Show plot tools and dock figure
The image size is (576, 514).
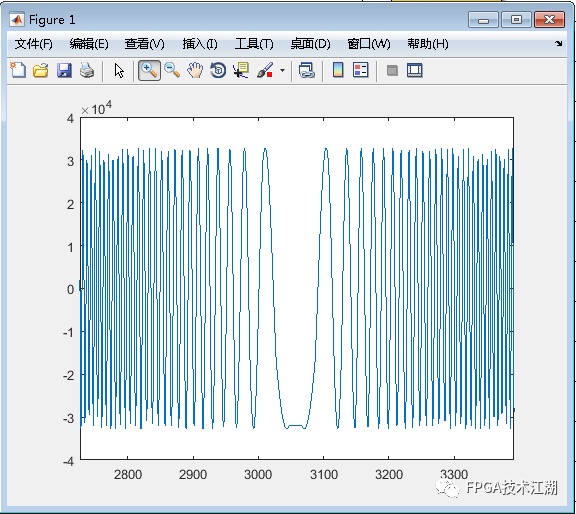point(415,70)
